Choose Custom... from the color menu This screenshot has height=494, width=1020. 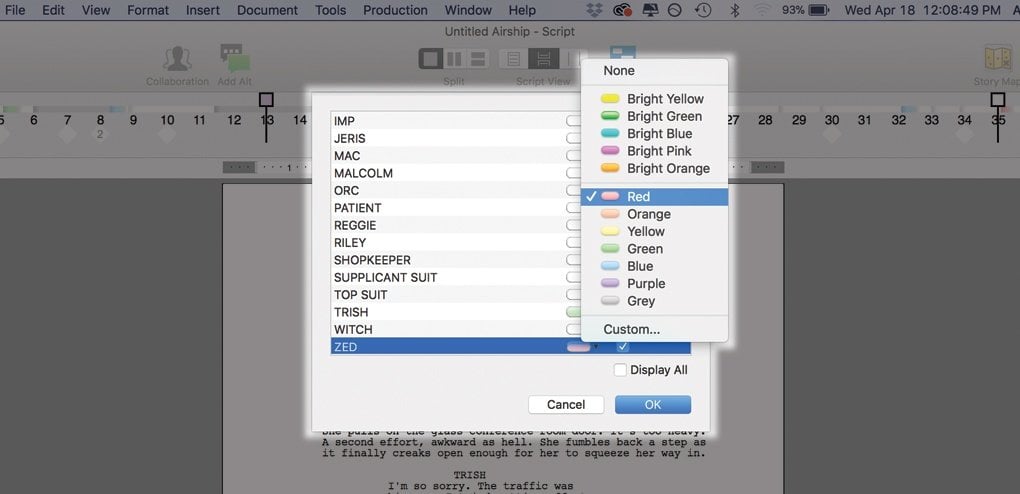click(x=631, y=329)
